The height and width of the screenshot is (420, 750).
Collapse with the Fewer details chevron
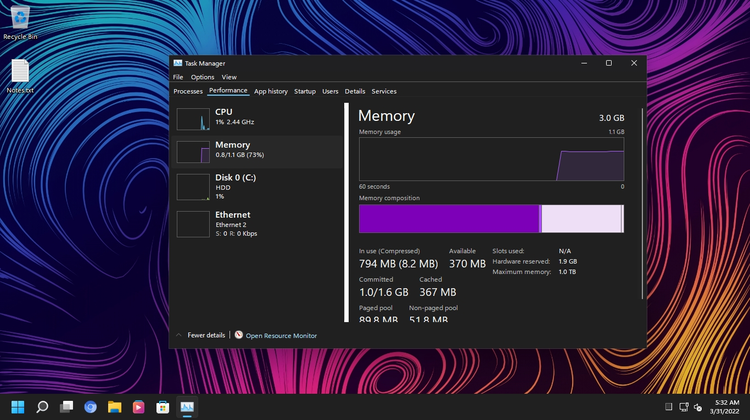[179, 335]
